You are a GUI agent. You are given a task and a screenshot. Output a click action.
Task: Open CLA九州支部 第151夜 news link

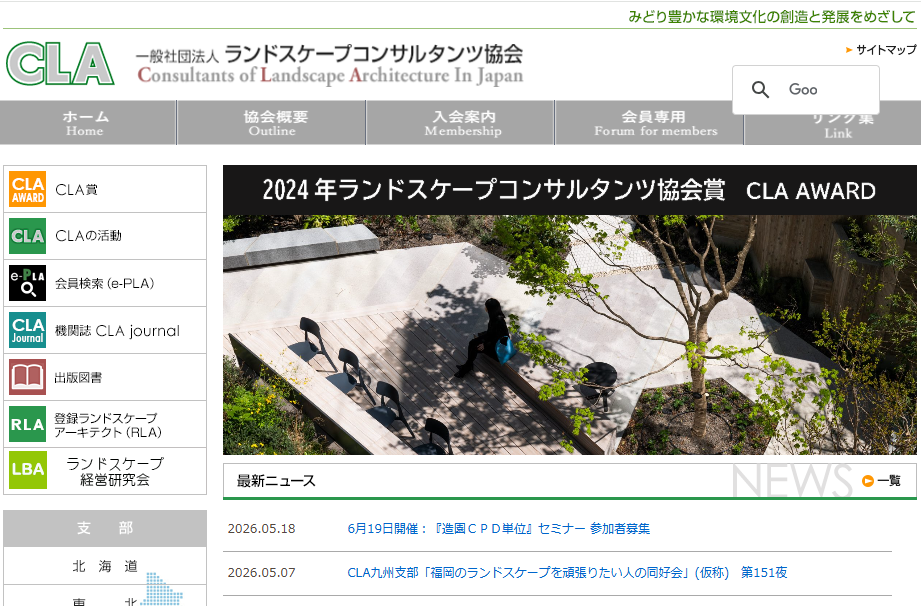click(x=567, y=573)
